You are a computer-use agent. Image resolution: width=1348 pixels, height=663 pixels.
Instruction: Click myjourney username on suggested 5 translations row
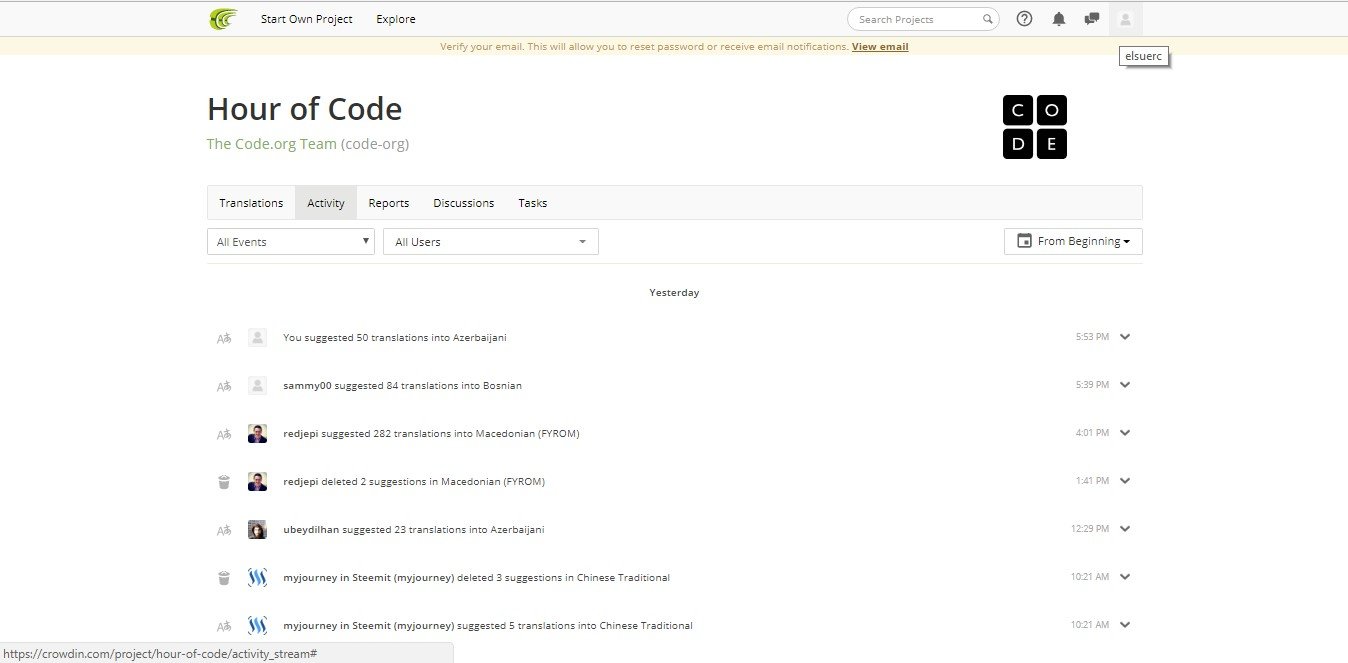(369, 626)
